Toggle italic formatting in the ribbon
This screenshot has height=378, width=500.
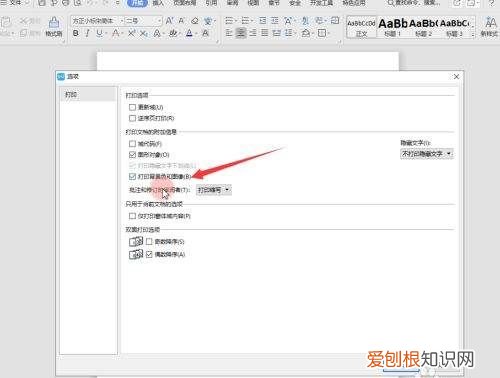(87, 33)
